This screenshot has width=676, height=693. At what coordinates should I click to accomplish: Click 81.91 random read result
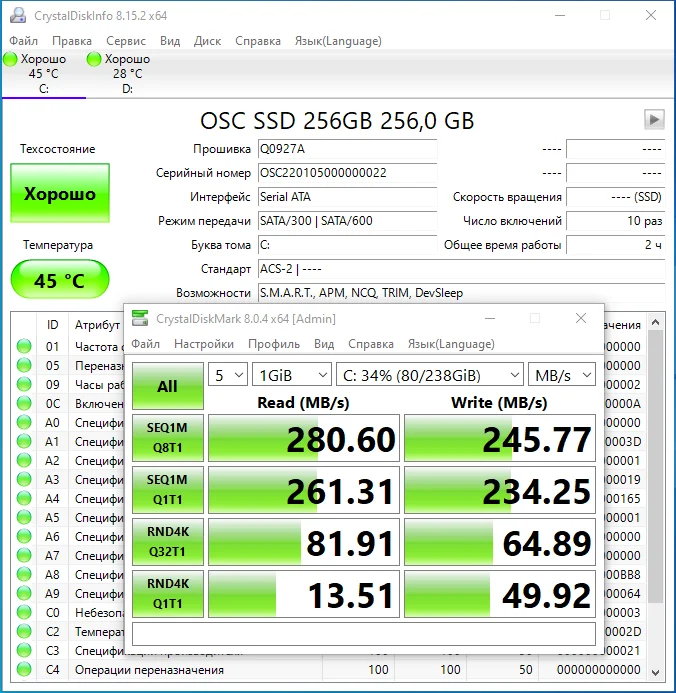tap(304, 542)
